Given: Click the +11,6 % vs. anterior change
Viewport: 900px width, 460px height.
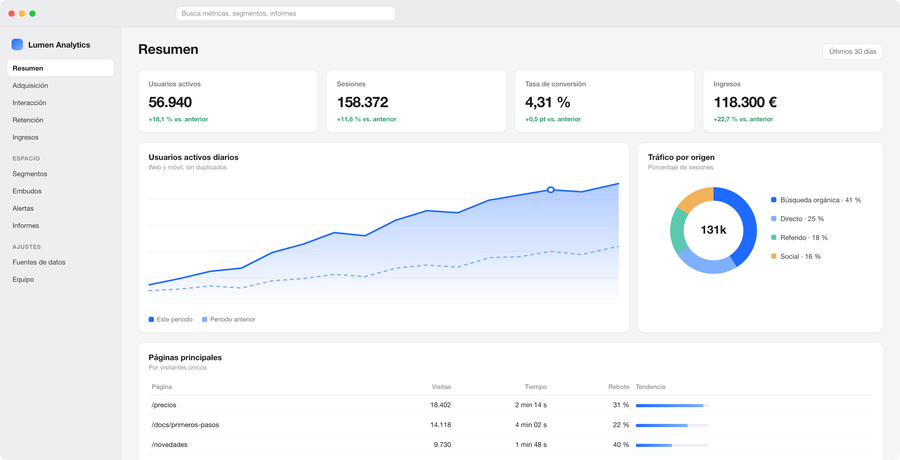Looking at the screenshot, I should (366, 119).
